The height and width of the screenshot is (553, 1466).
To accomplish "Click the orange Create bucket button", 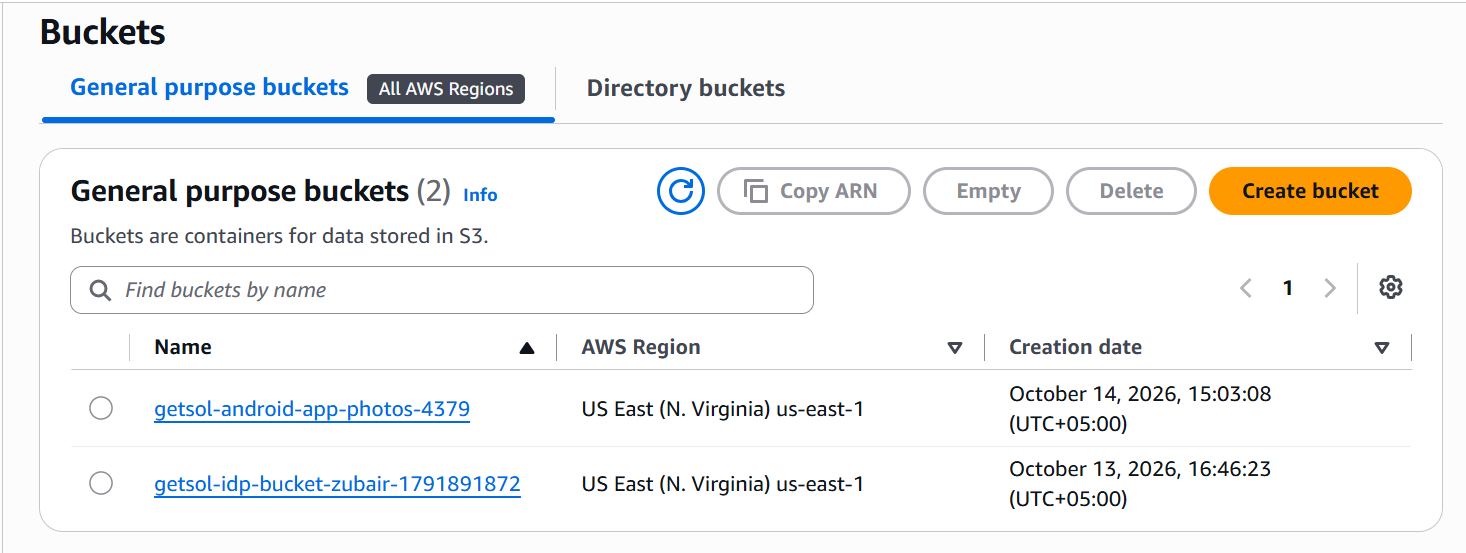I will [x=1310, y=191].
